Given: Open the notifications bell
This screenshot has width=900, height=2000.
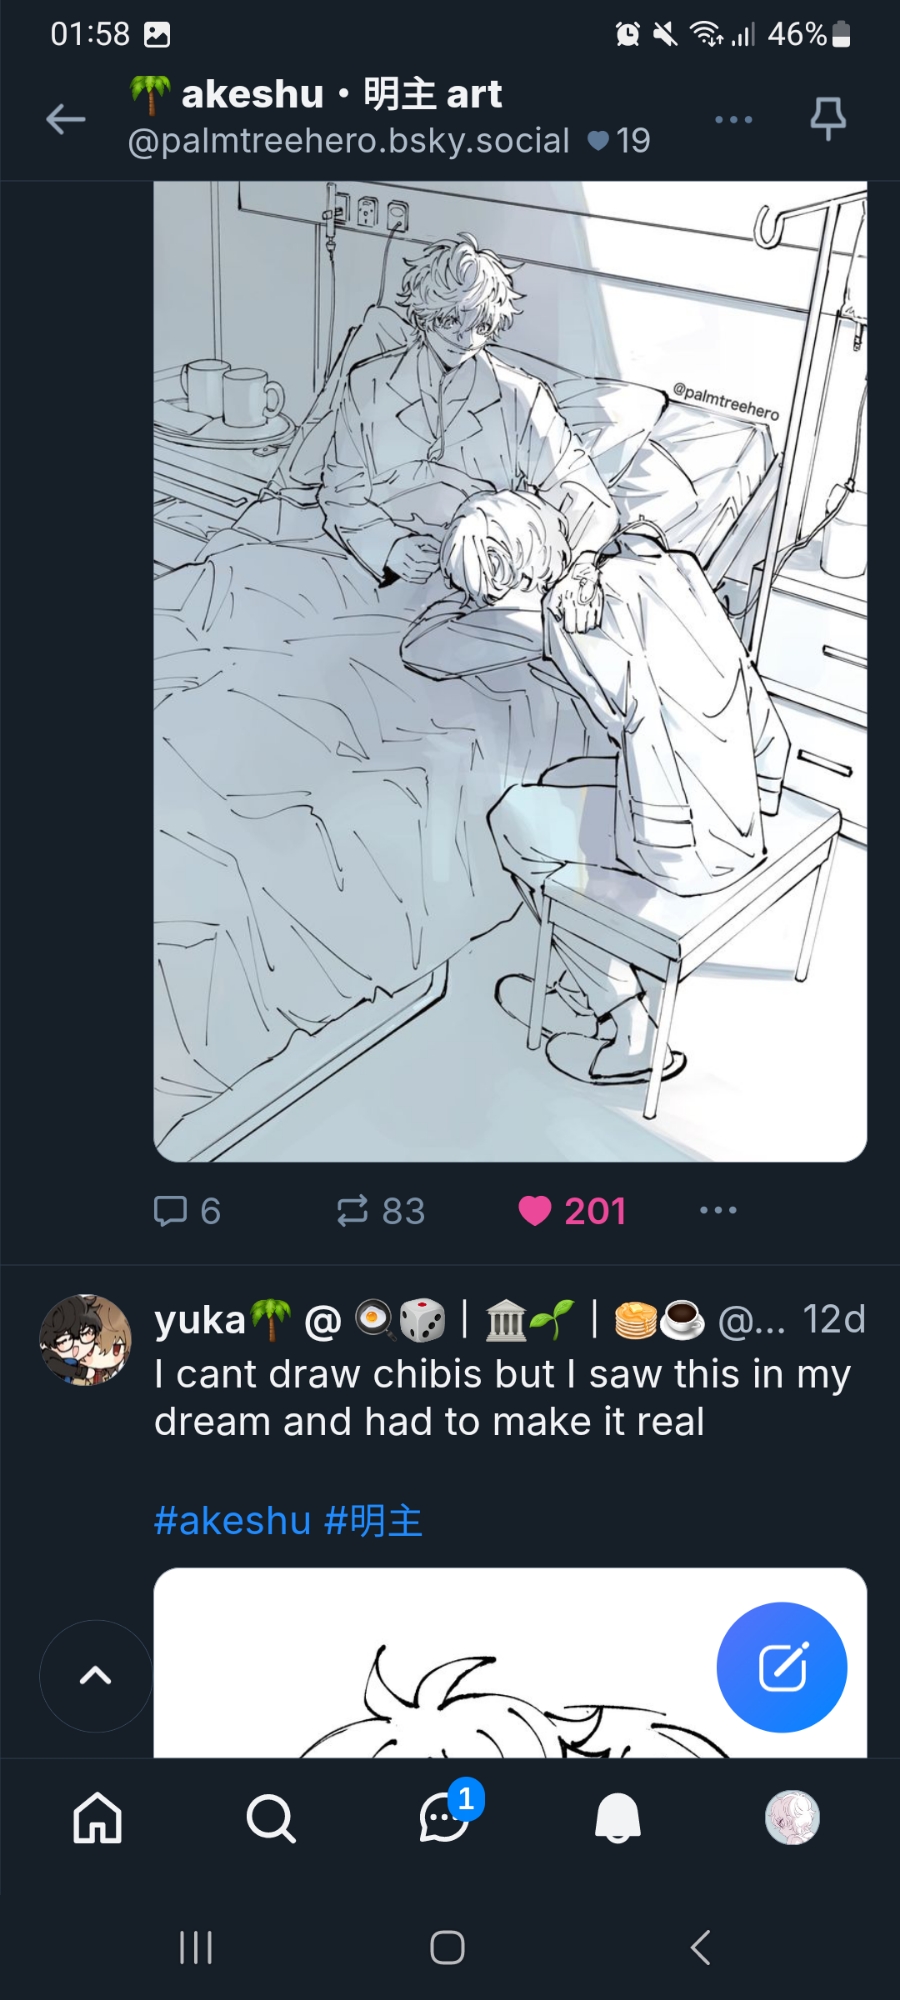Looking at the screenshot, I should click(x=617, y=1817).
